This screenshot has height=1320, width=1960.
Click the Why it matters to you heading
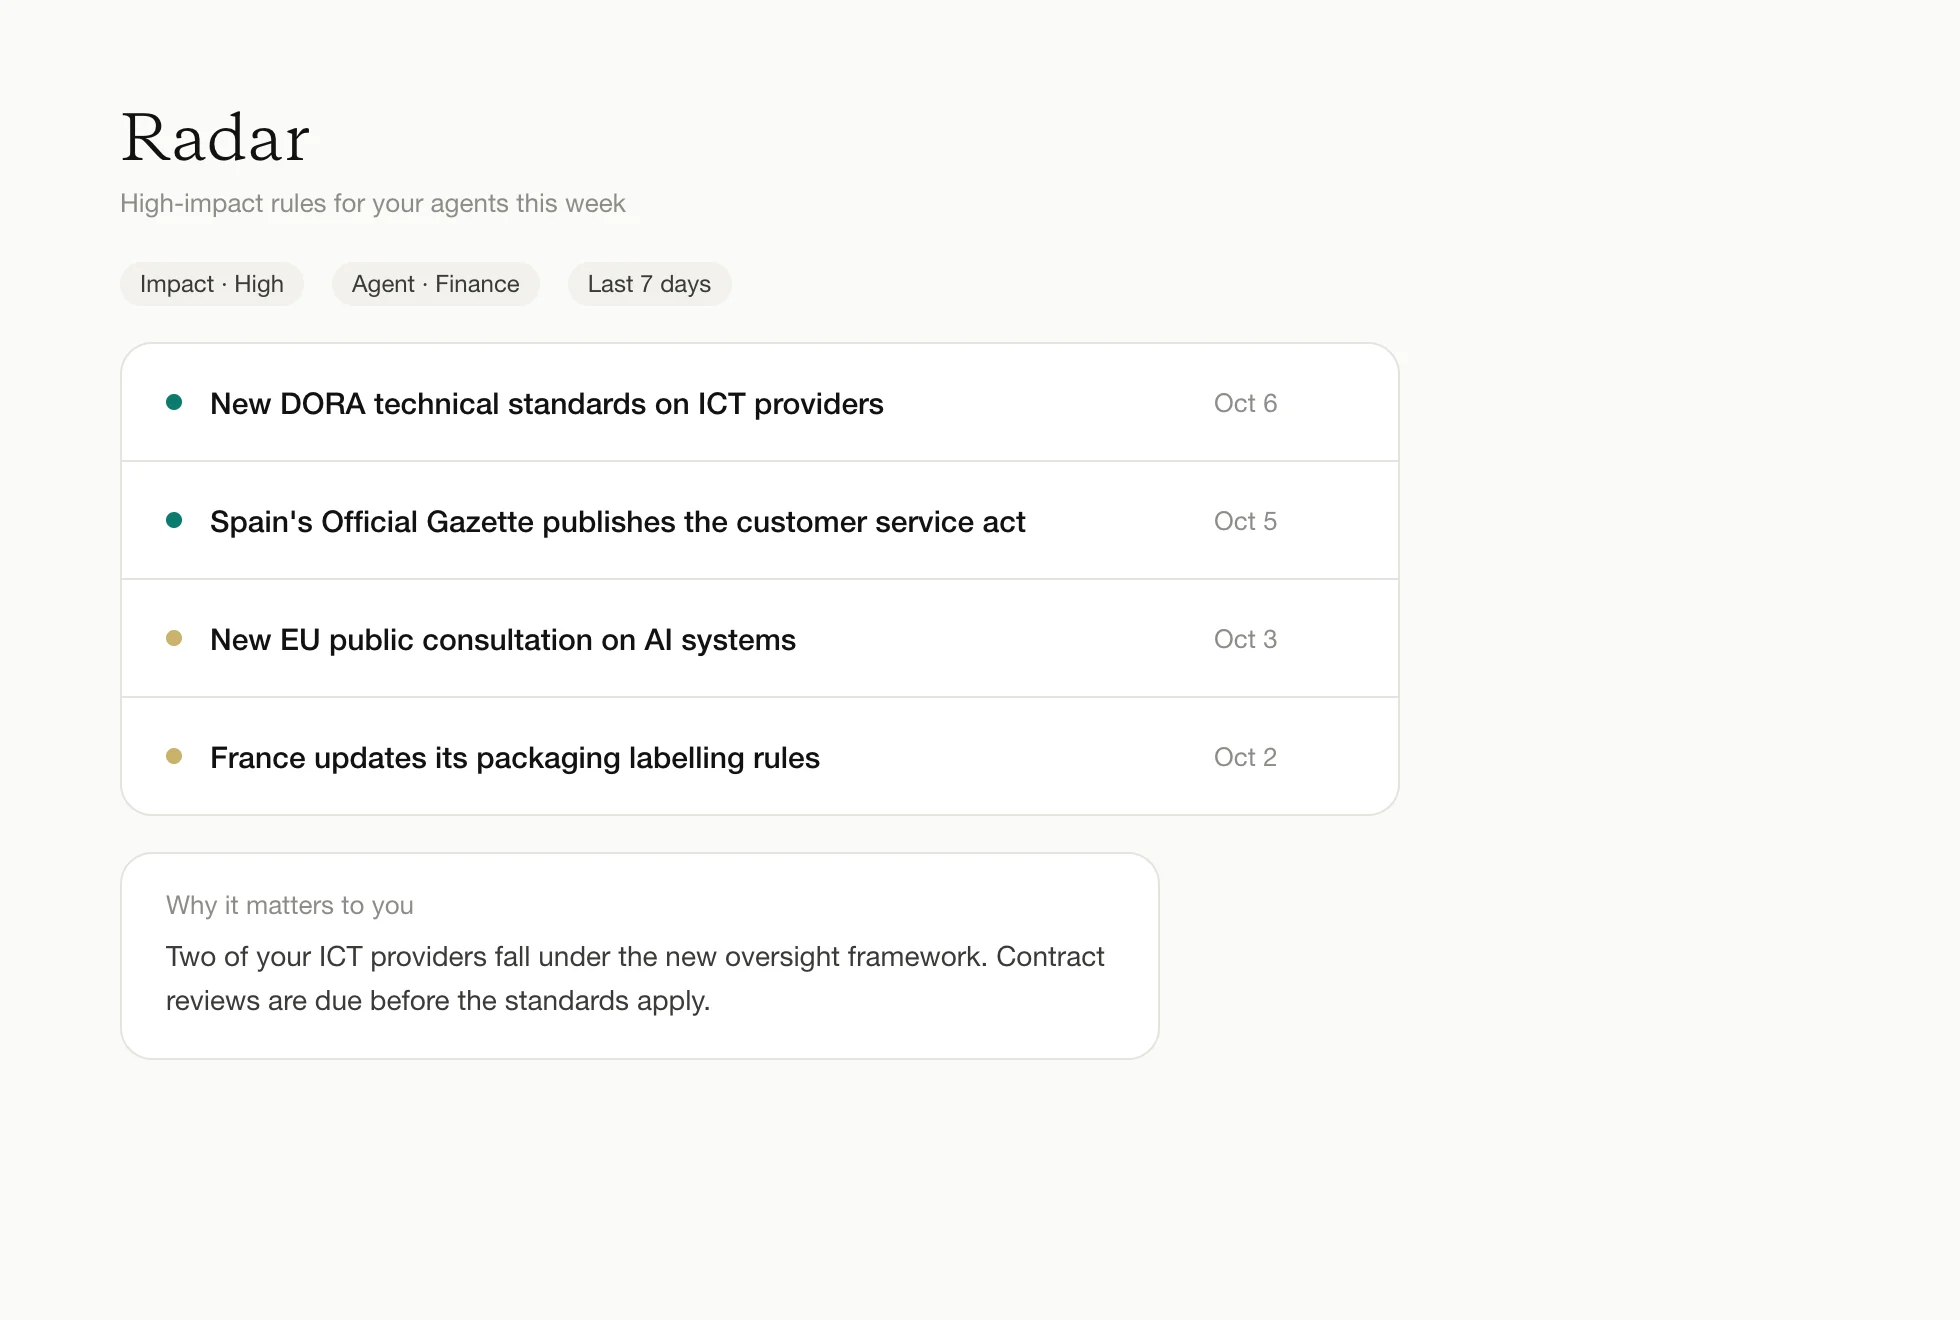[290, 905]
